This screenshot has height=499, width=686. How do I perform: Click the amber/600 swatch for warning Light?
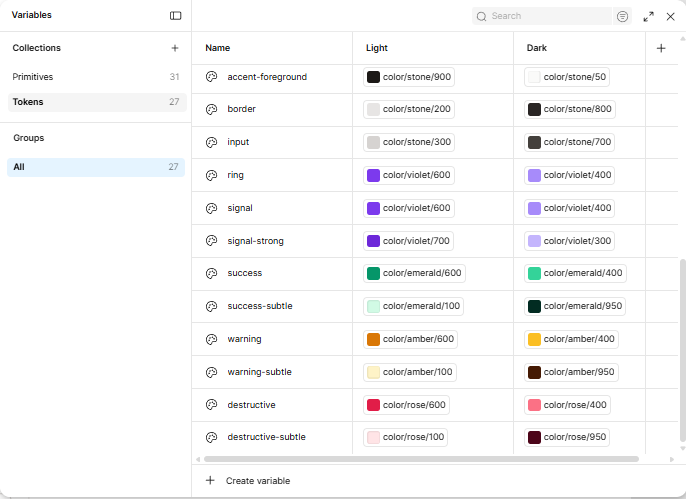coord(373,339)
